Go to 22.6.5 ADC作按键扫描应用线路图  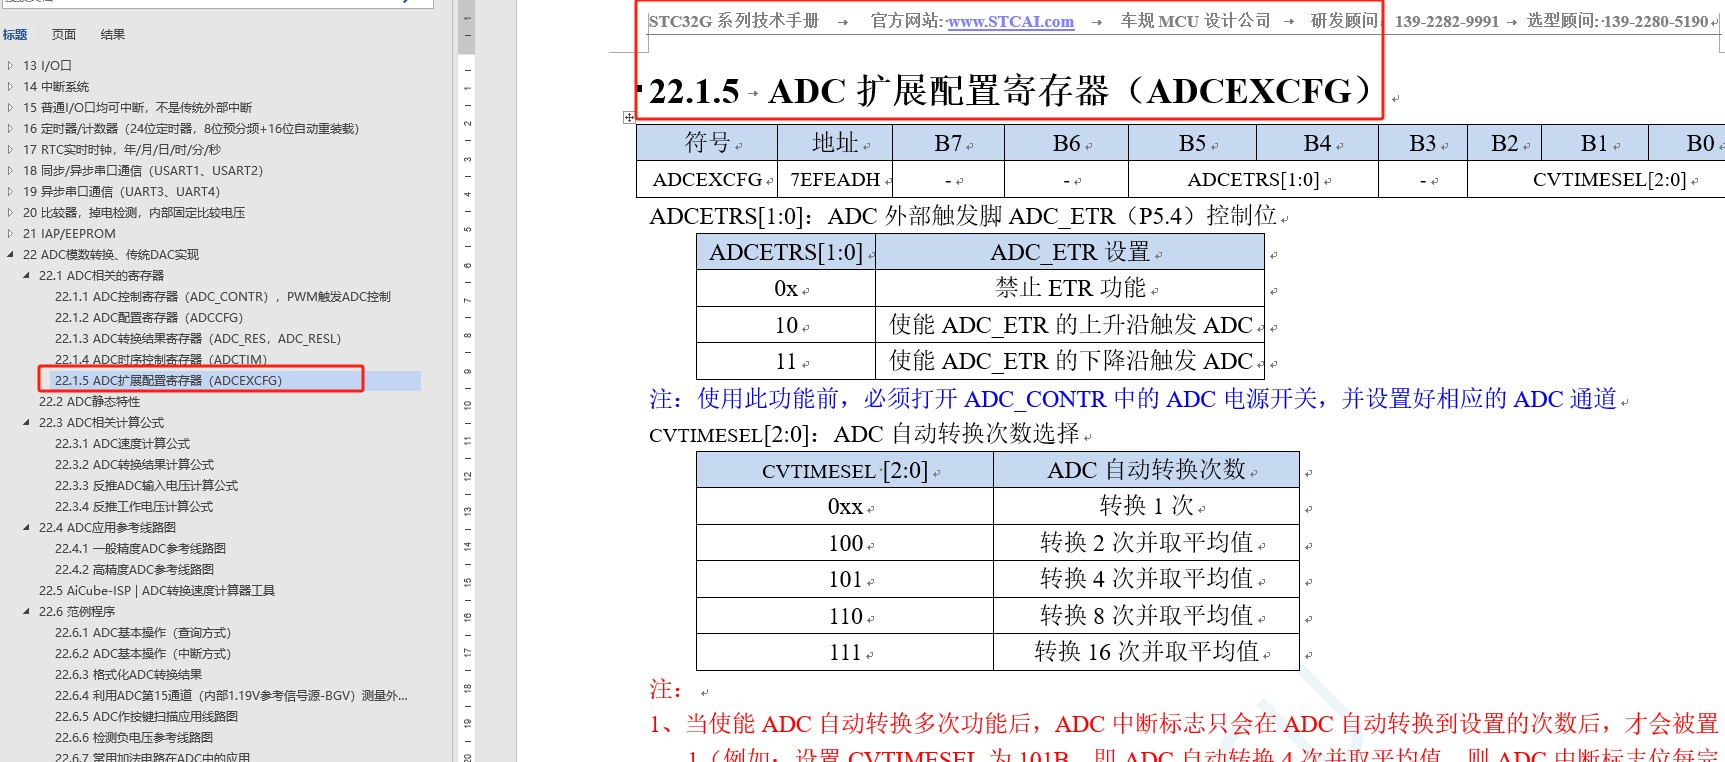coord(146,717)
